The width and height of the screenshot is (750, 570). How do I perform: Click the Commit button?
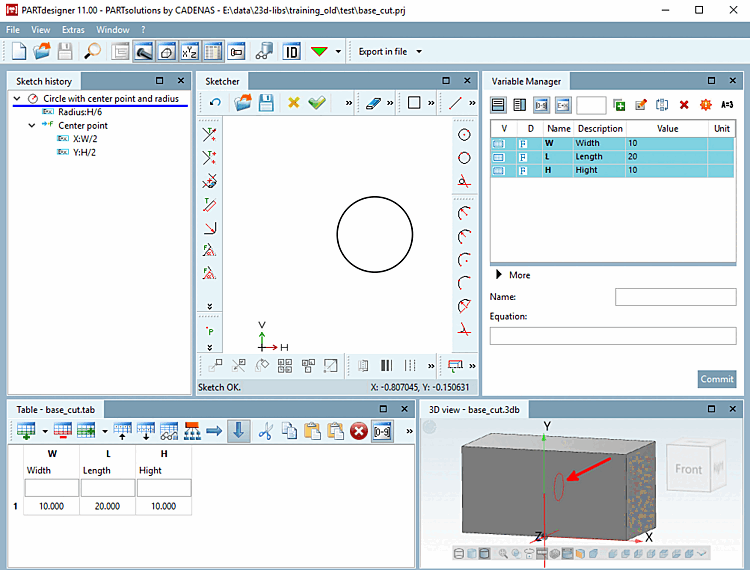click(716, 379)
